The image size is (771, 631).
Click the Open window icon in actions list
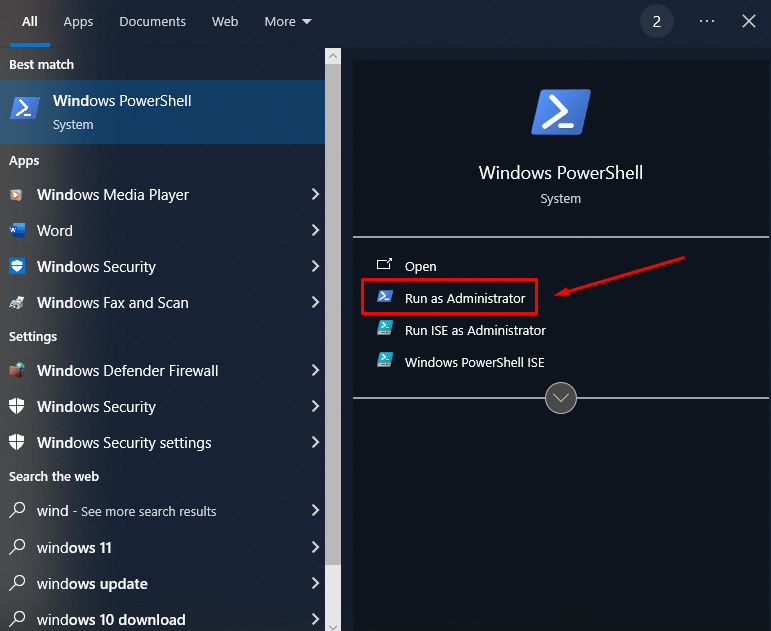384,265
